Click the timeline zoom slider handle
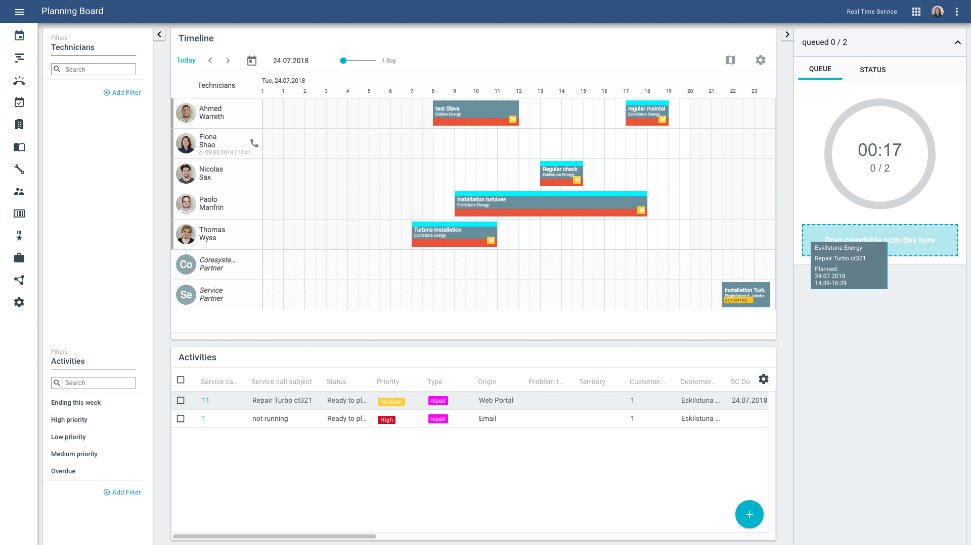Viewport: 971px width, 545px height. (343, 61)
